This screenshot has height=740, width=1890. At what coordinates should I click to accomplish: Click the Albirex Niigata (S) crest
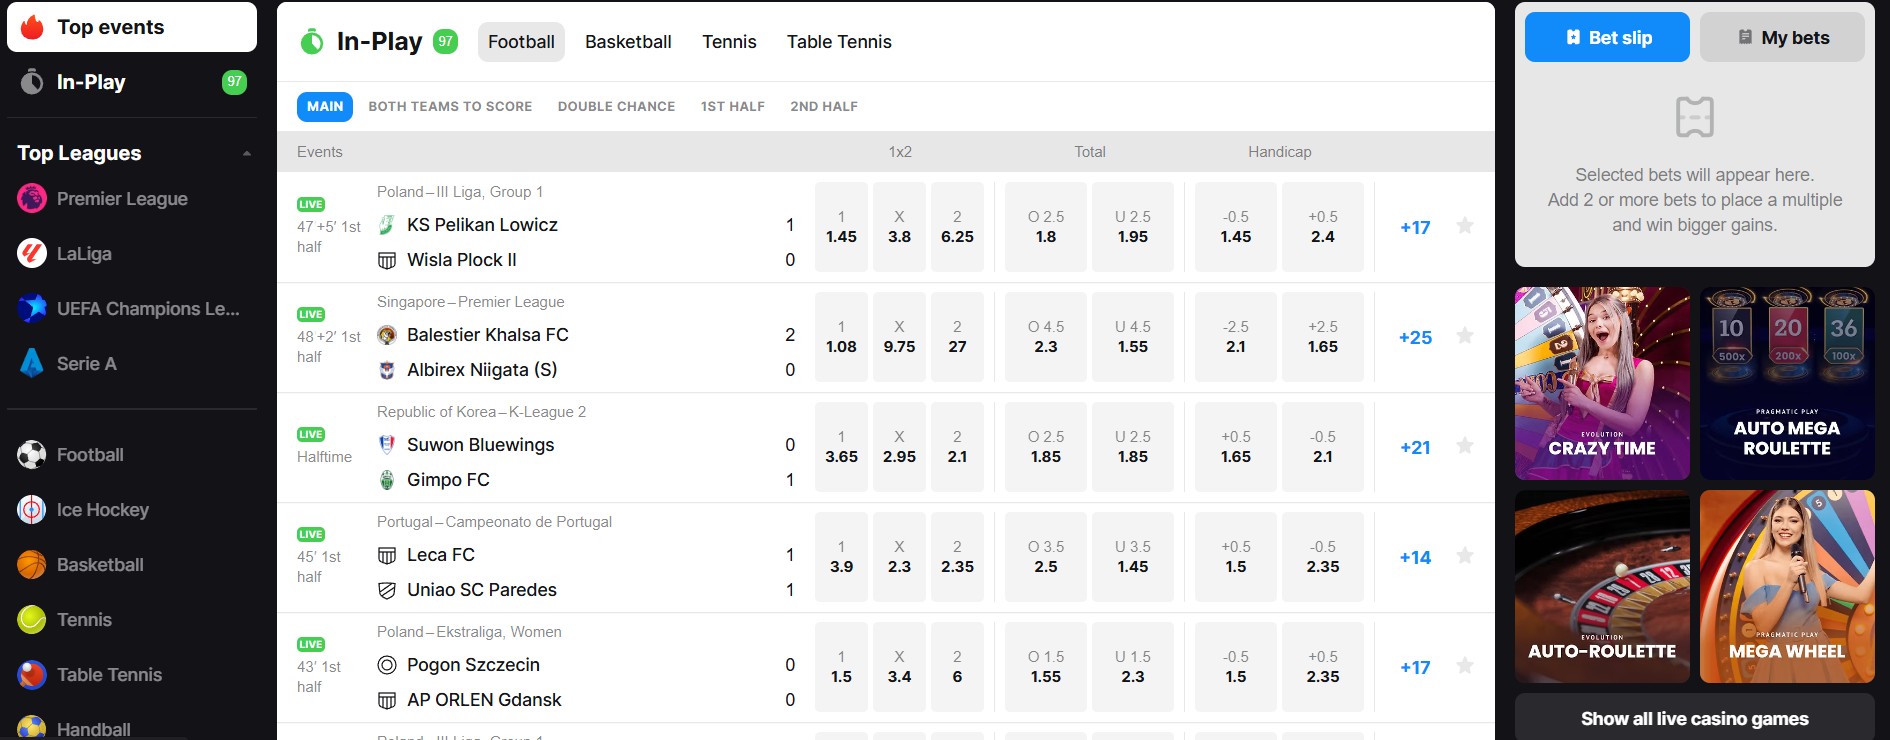pyautogui.click(x=387, y=370)
